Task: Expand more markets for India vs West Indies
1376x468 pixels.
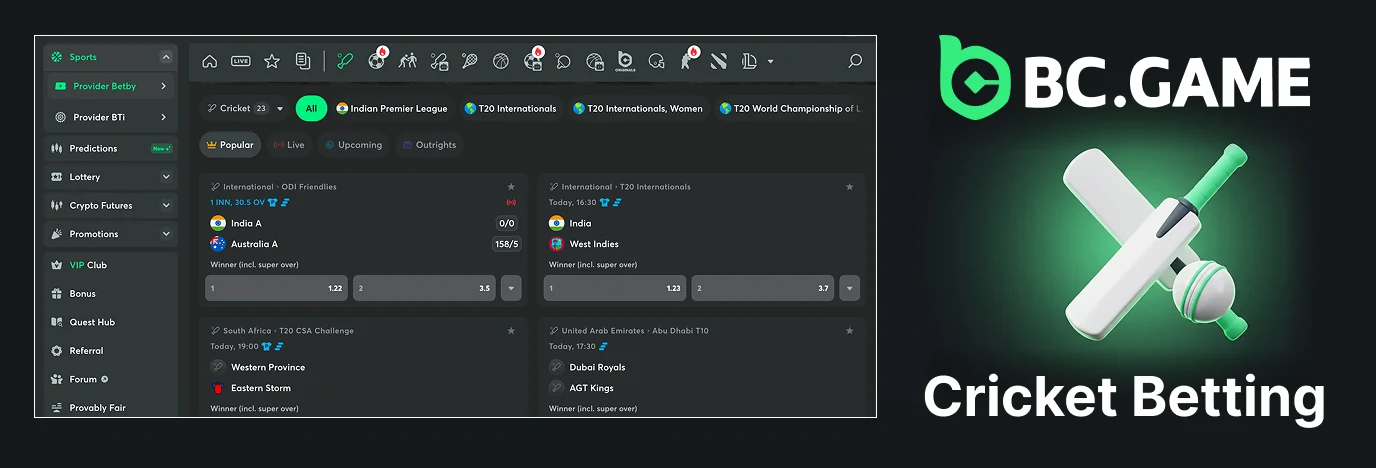Action: pos(850,288)
